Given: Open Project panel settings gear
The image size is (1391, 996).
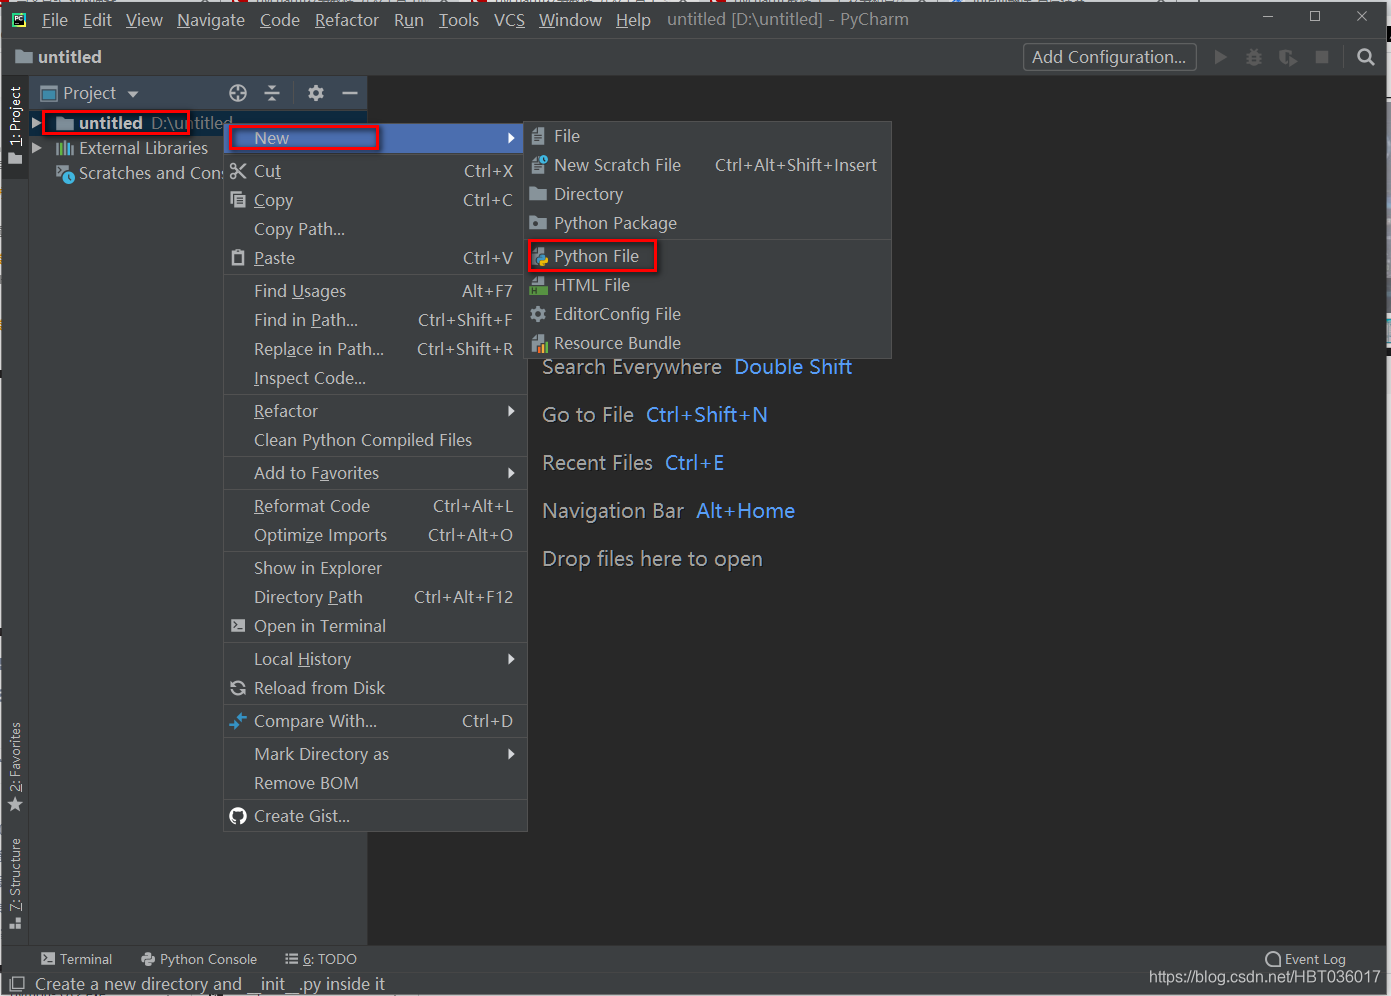Looking at the screenshot, I should coord(316,93).
